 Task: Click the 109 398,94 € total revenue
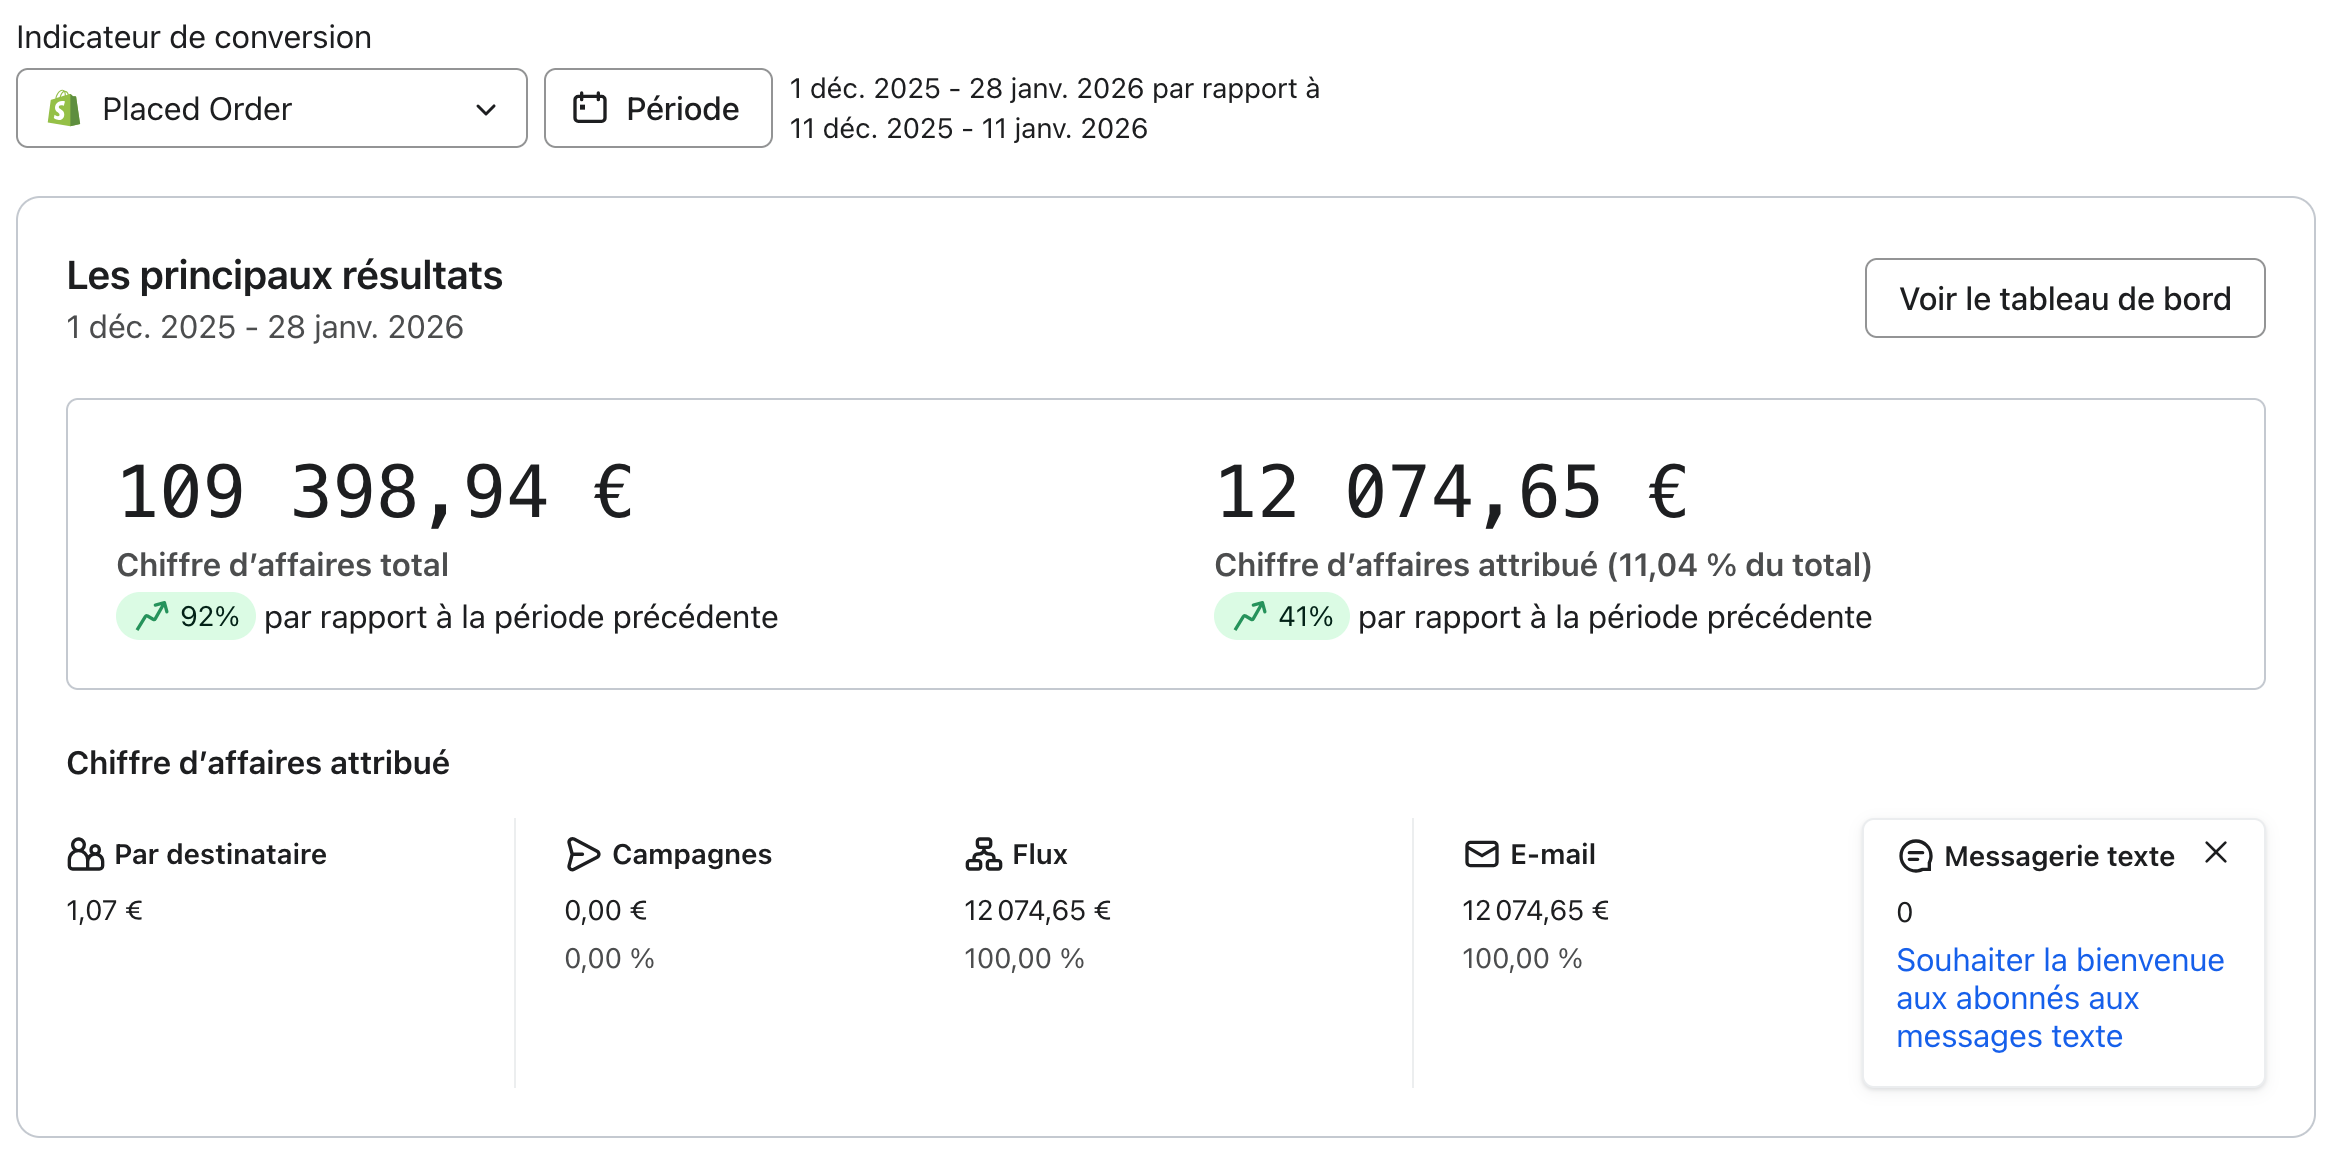(x=375, y=492)
